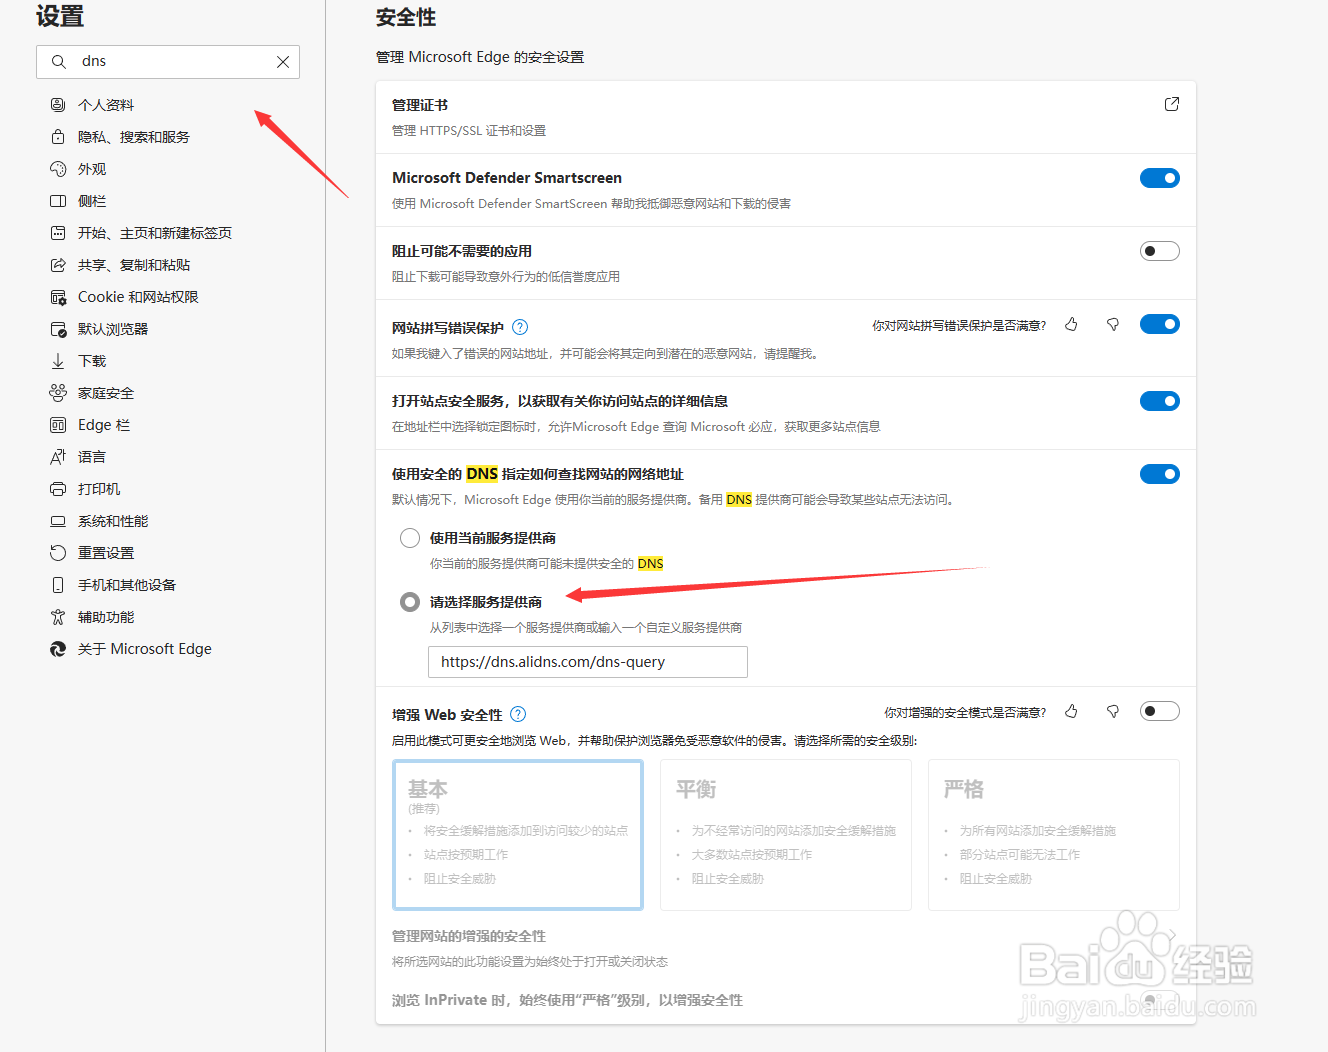Select the 严格 security level card
Image resolution: width=1328 pixels, height=1052 pixels.
click(x=1054, y=835)
